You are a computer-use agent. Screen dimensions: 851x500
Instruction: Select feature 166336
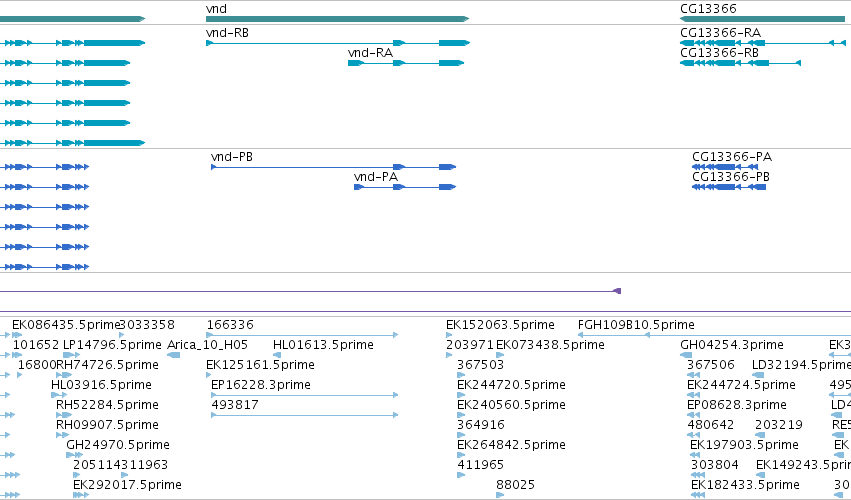point(230,325)
